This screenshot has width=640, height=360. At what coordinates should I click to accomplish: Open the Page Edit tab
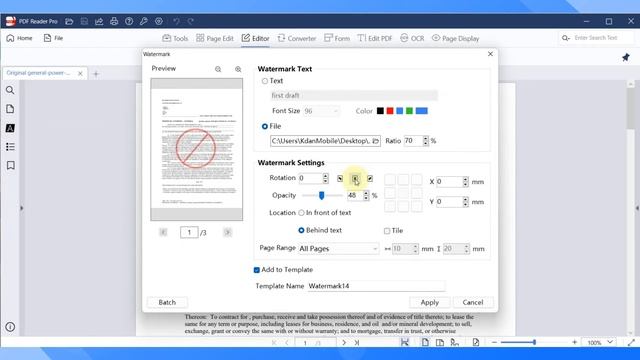pyautogui.click(x=215, y=38)
